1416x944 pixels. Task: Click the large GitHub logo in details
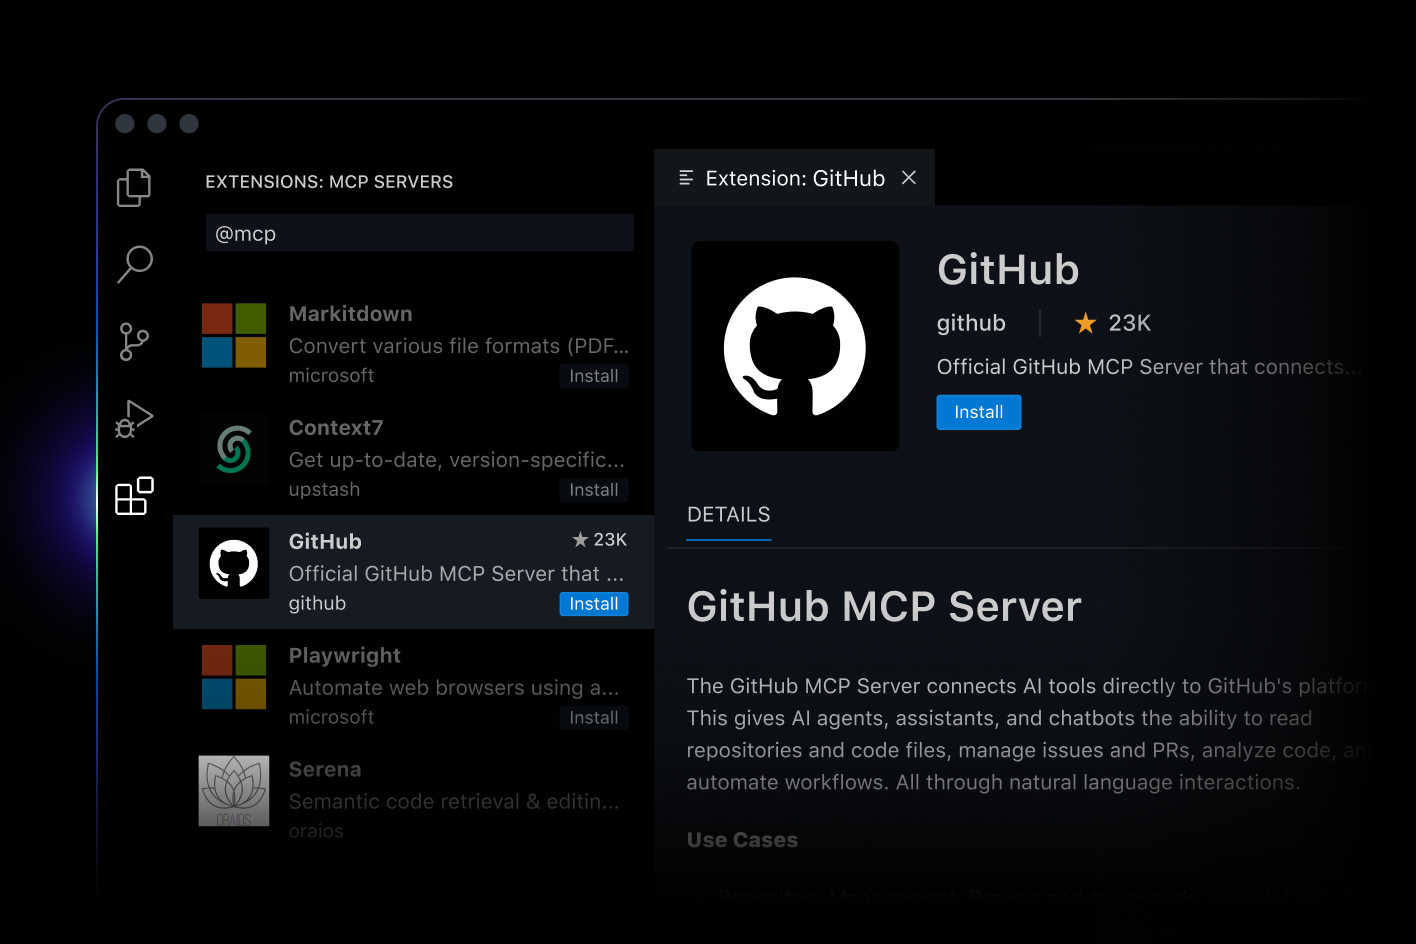(795, 346)
